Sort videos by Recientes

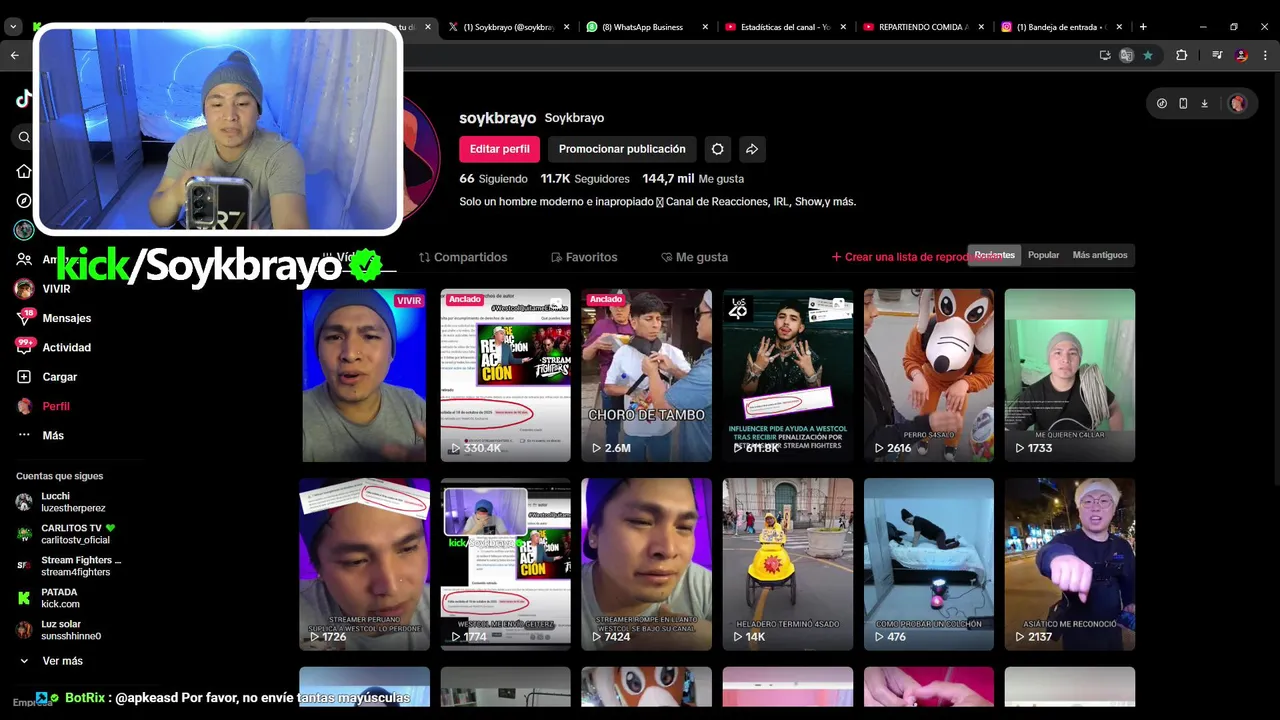tap(994, 255)
